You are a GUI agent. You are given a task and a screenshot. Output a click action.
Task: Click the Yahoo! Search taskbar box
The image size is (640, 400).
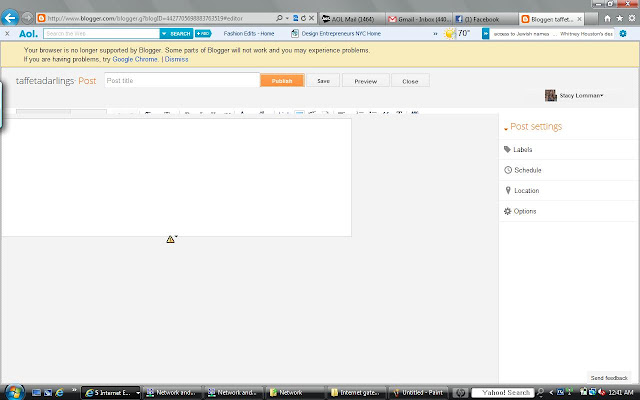[x=502, y=393]
